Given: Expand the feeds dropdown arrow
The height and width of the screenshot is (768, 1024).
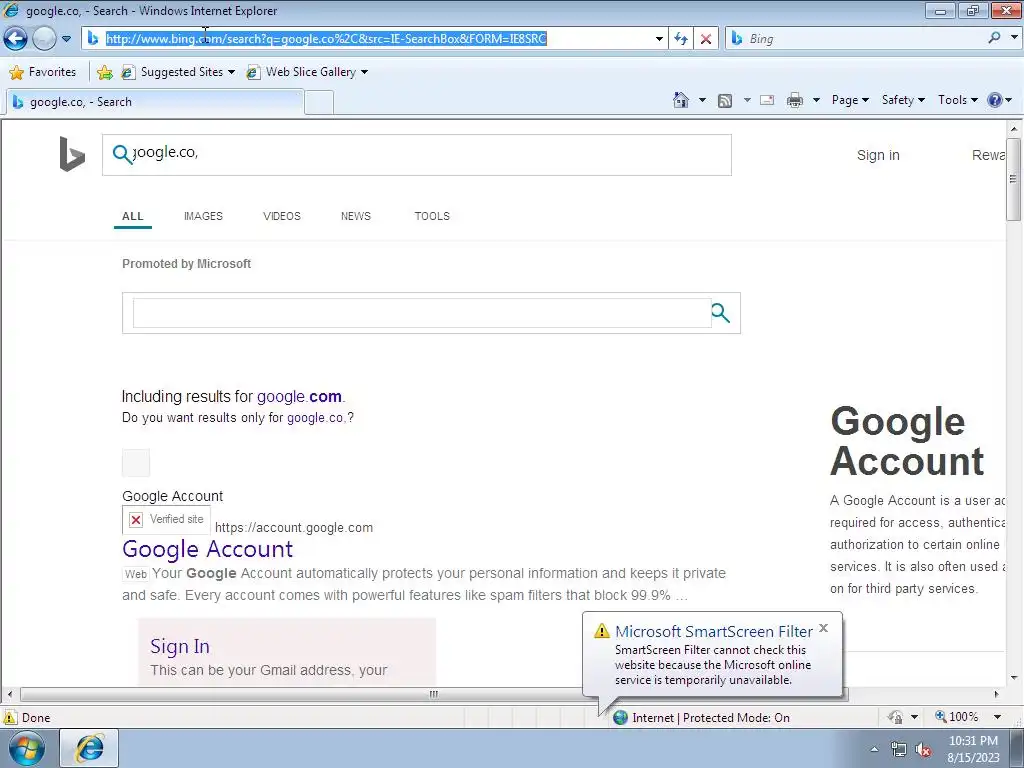Looking at the screenshot, I should 747,100.
